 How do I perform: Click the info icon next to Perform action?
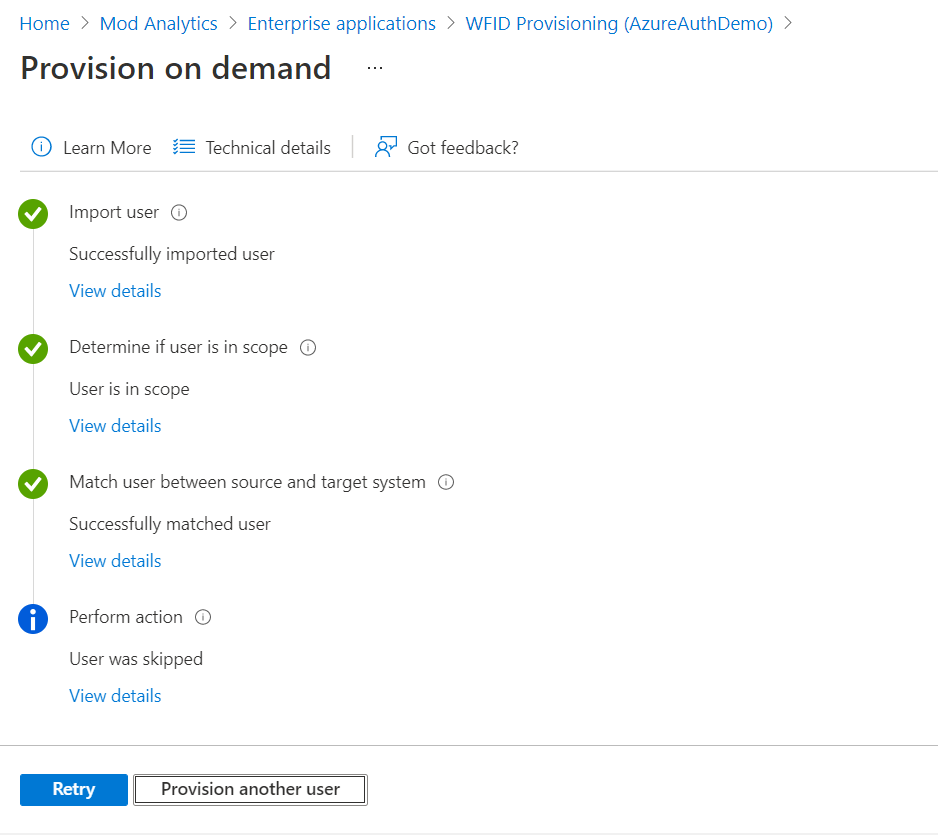(x=203, y=617)
